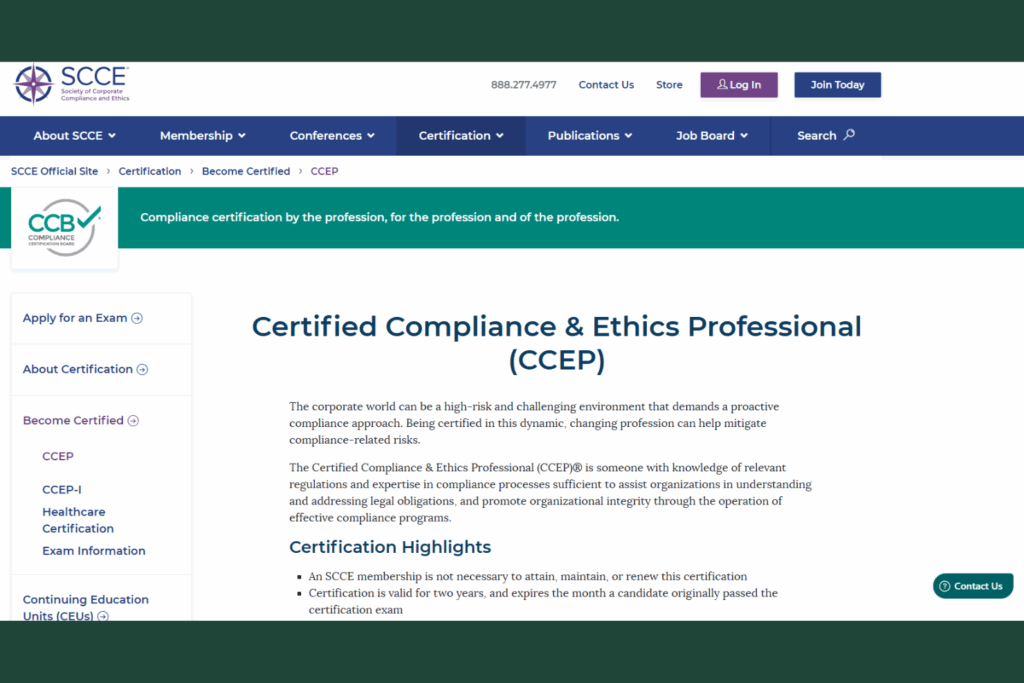
Task: Click the floating Contact Us help button
Action: point(973,586)
